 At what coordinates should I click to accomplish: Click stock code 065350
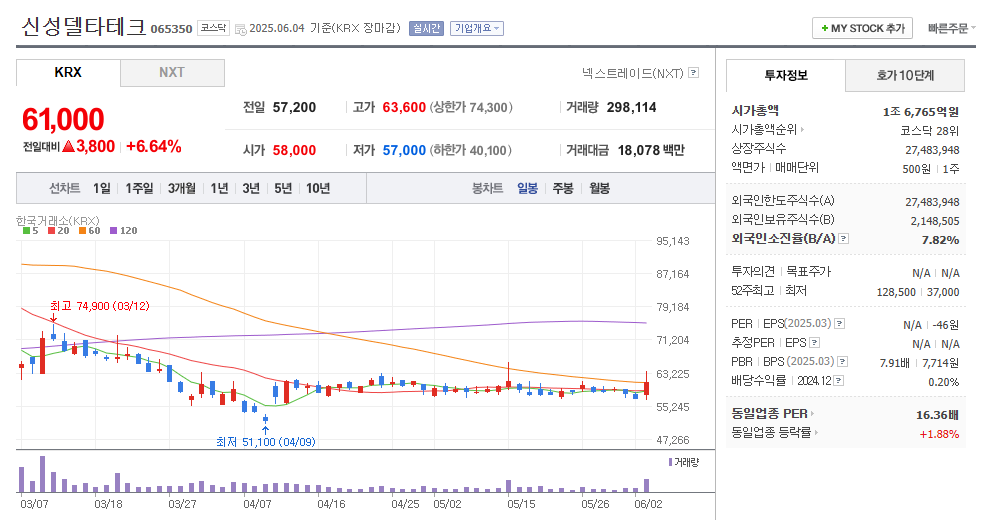(171, 29)
